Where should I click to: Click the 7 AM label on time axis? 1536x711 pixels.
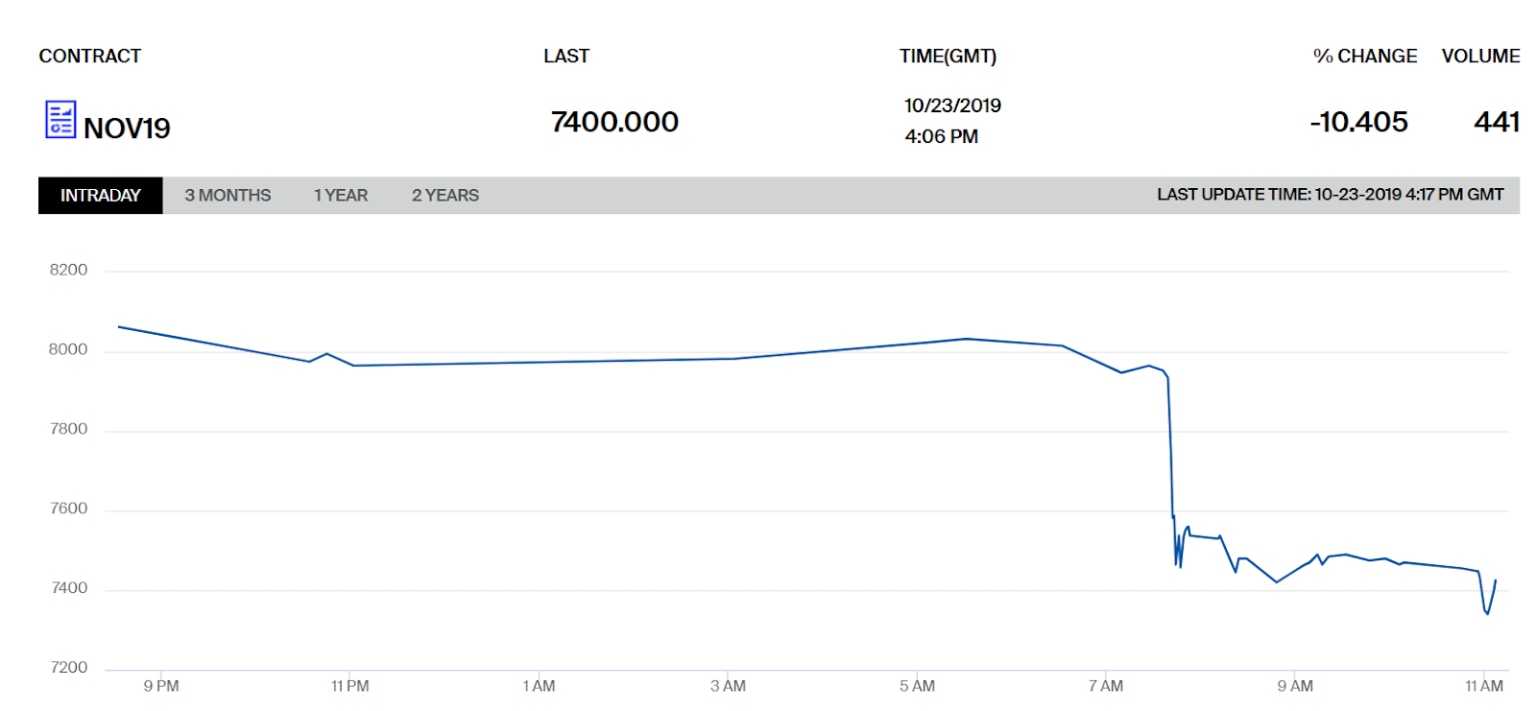click(1106, 686)
